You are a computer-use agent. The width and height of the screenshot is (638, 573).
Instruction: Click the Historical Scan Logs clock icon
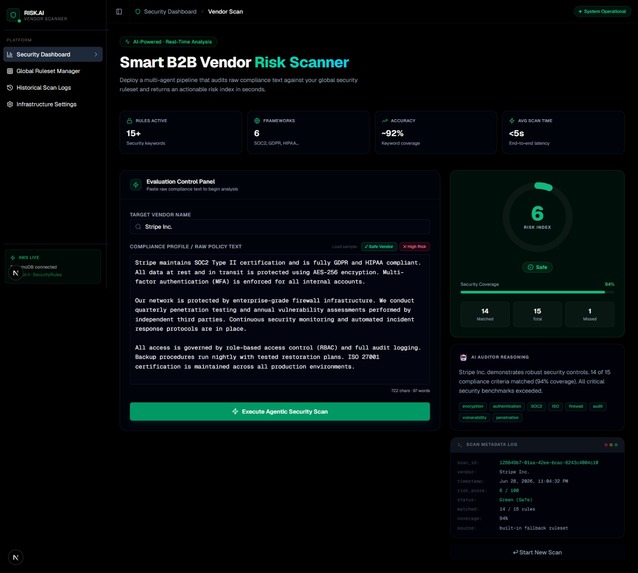tap(10, 88)
